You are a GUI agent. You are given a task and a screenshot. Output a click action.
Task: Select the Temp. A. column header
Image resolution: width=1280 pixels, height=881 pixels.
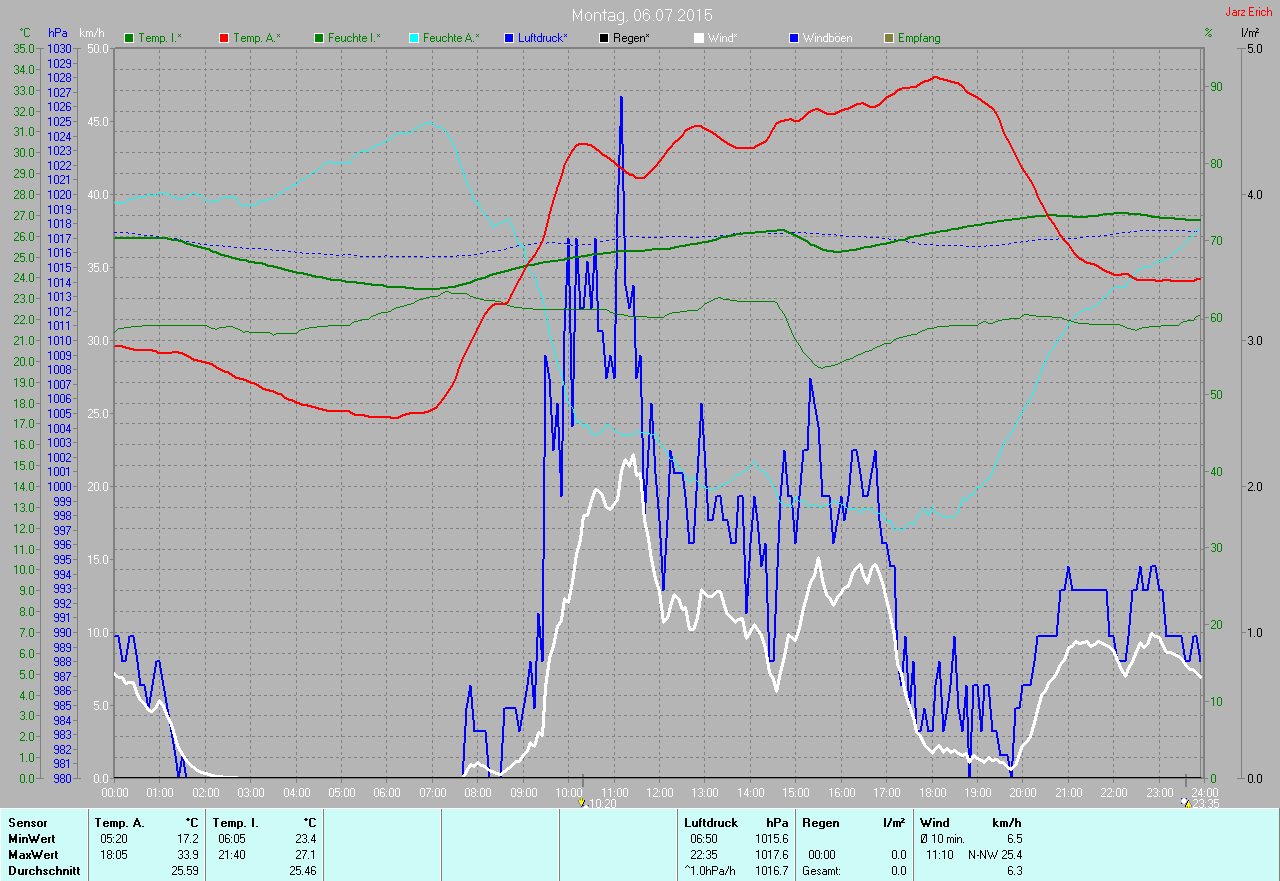click(119, 822)
